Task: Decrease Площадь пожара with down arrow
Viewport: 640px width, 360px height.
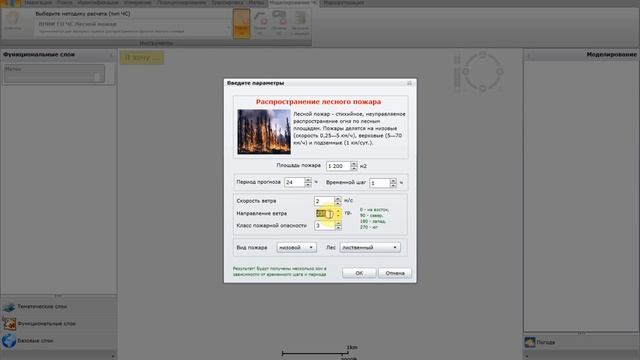Action: click(354, 168)
